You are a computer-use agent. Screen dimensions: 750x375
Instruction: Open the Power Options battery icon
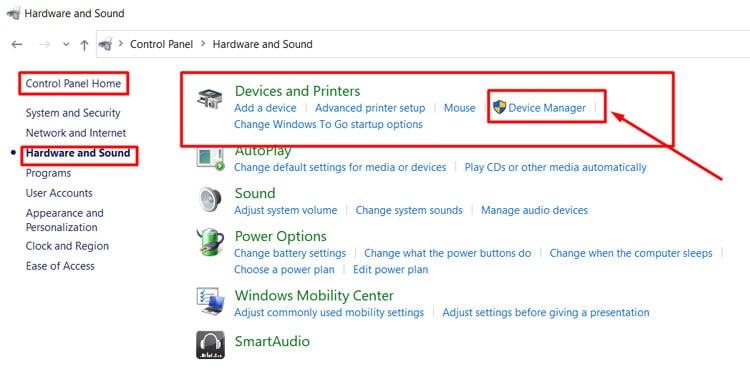click(210, 243)
